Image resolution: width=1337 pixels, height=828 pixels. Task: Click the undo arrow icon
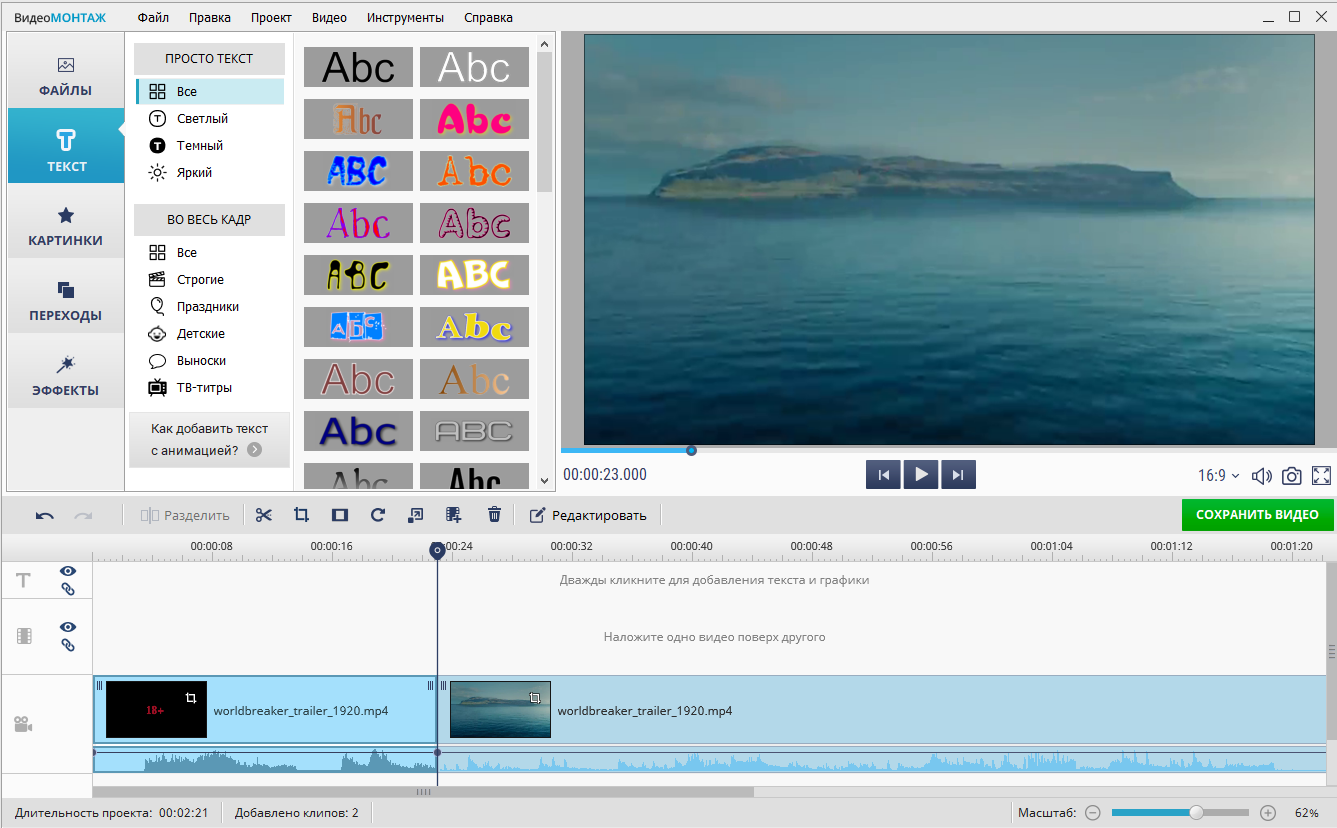[45, 516]
